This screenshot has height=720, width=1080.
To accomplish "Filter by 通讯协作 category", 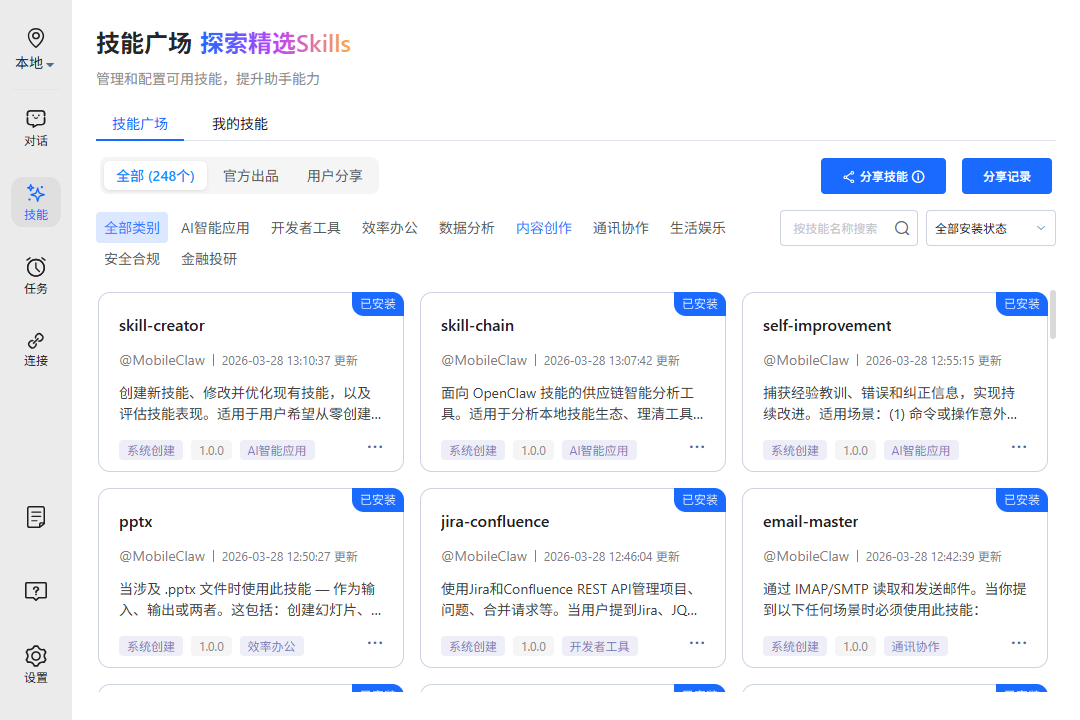I will (x=621, y=228).
